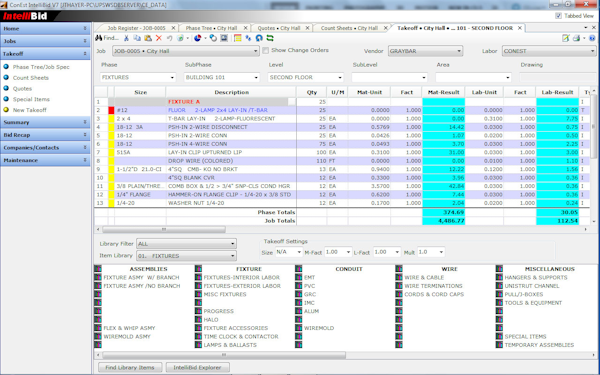This screenshot has width=600, height=375.
Task: Switch to Job Register JOB-0005 tab
Action: 136,28
